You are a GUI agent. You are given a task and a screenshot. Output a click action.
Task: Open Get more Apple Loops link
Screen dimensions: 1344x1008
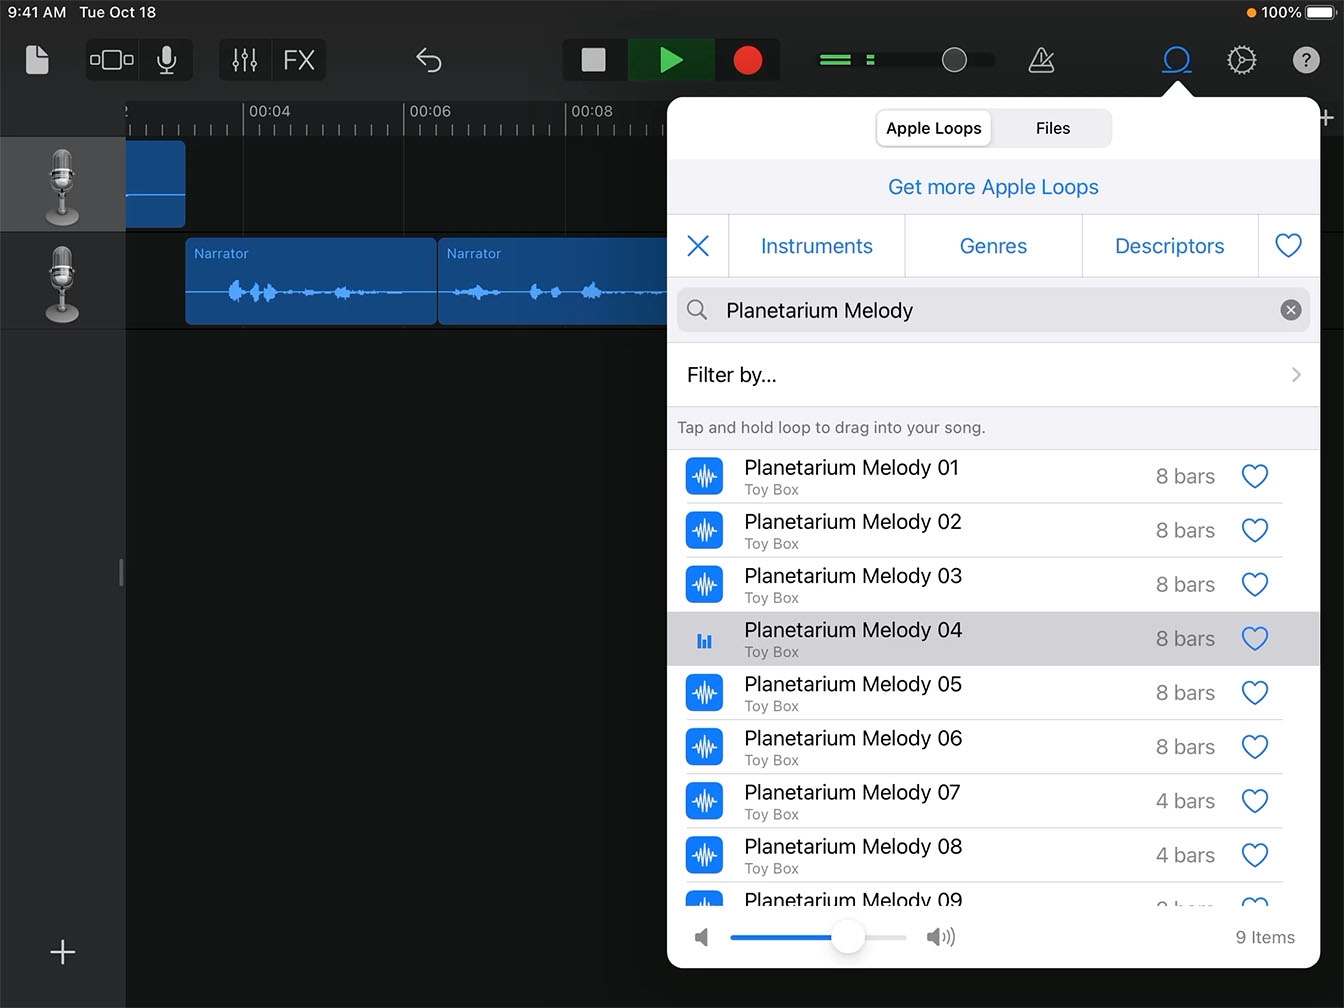(x=993, y=187)
